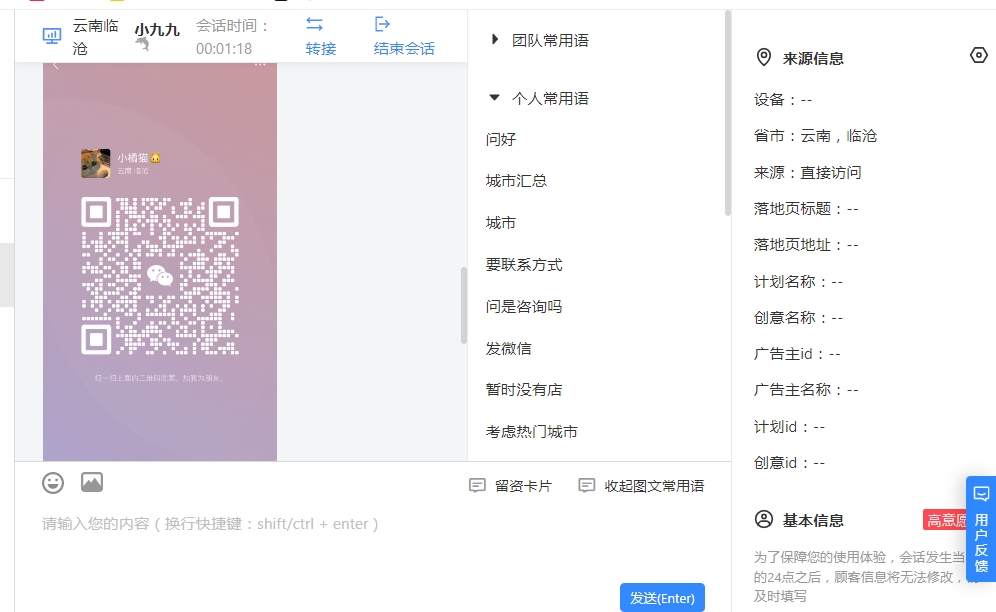Click the image upload icon
The image size is (996, 612).
(92, 482)
